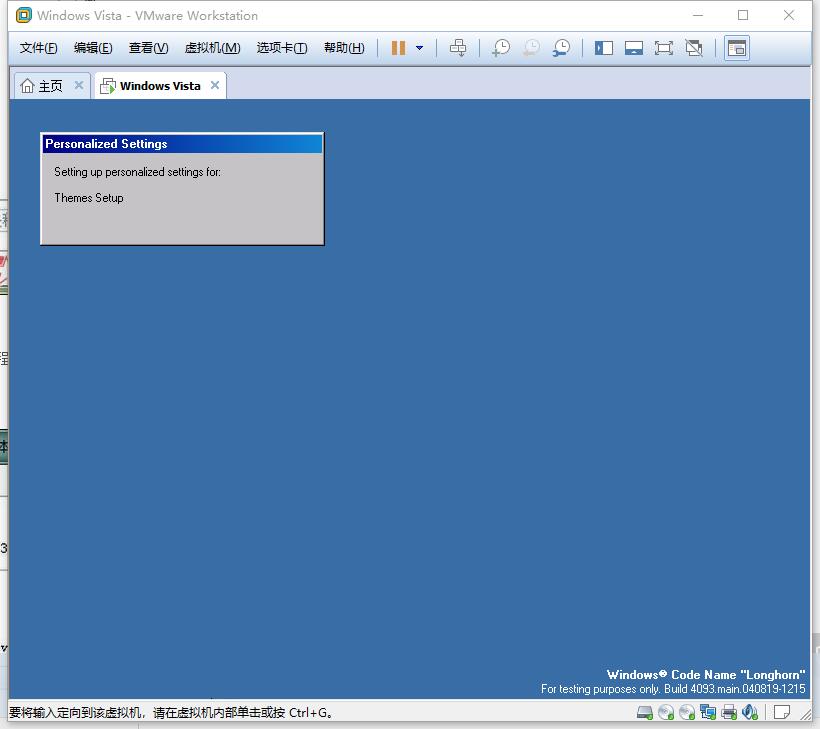Toggle the thumbnail bar view
Image resolution: width=820 pixels, height=729 pixels.
point(634,48)
